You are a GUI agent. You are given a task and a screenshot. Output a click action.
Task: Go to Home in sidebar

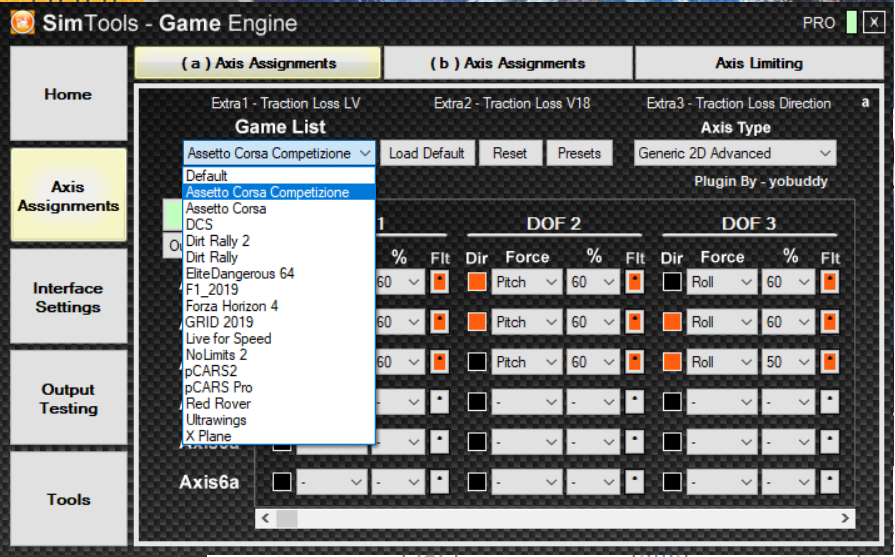pos(68,94)
